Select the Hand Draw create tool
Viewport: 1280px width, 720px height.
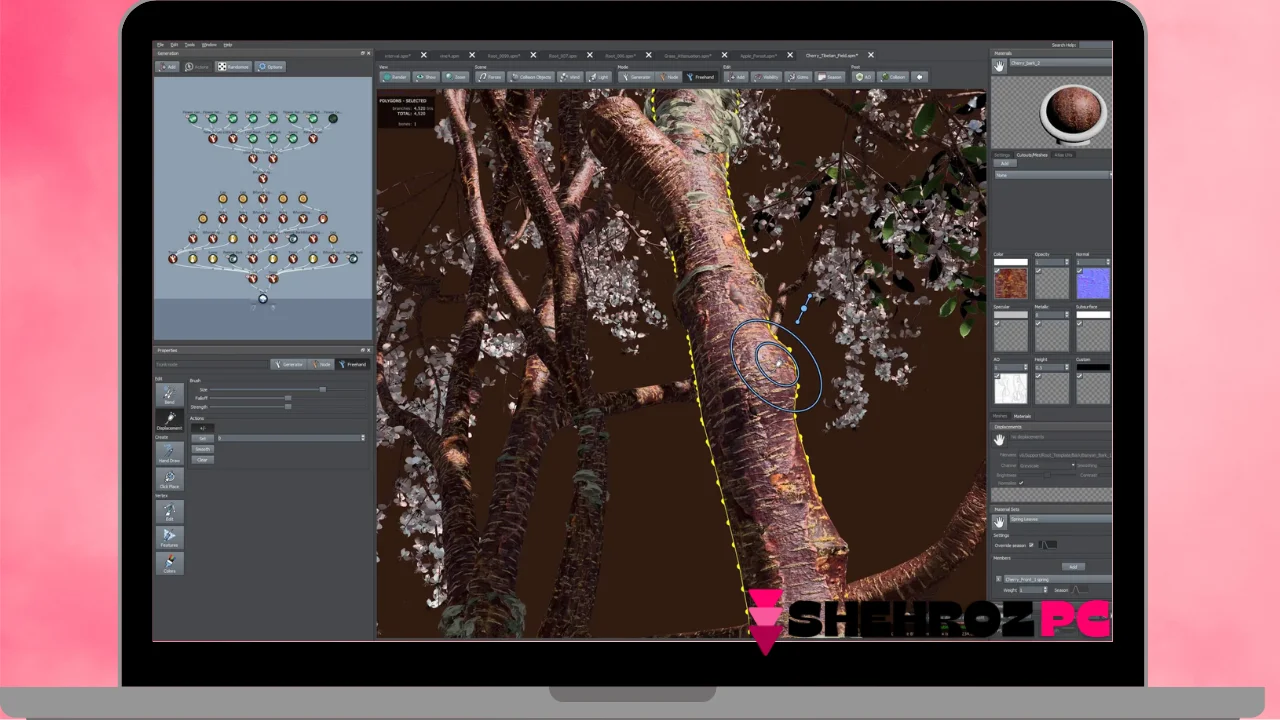click(x=170, y=454)
